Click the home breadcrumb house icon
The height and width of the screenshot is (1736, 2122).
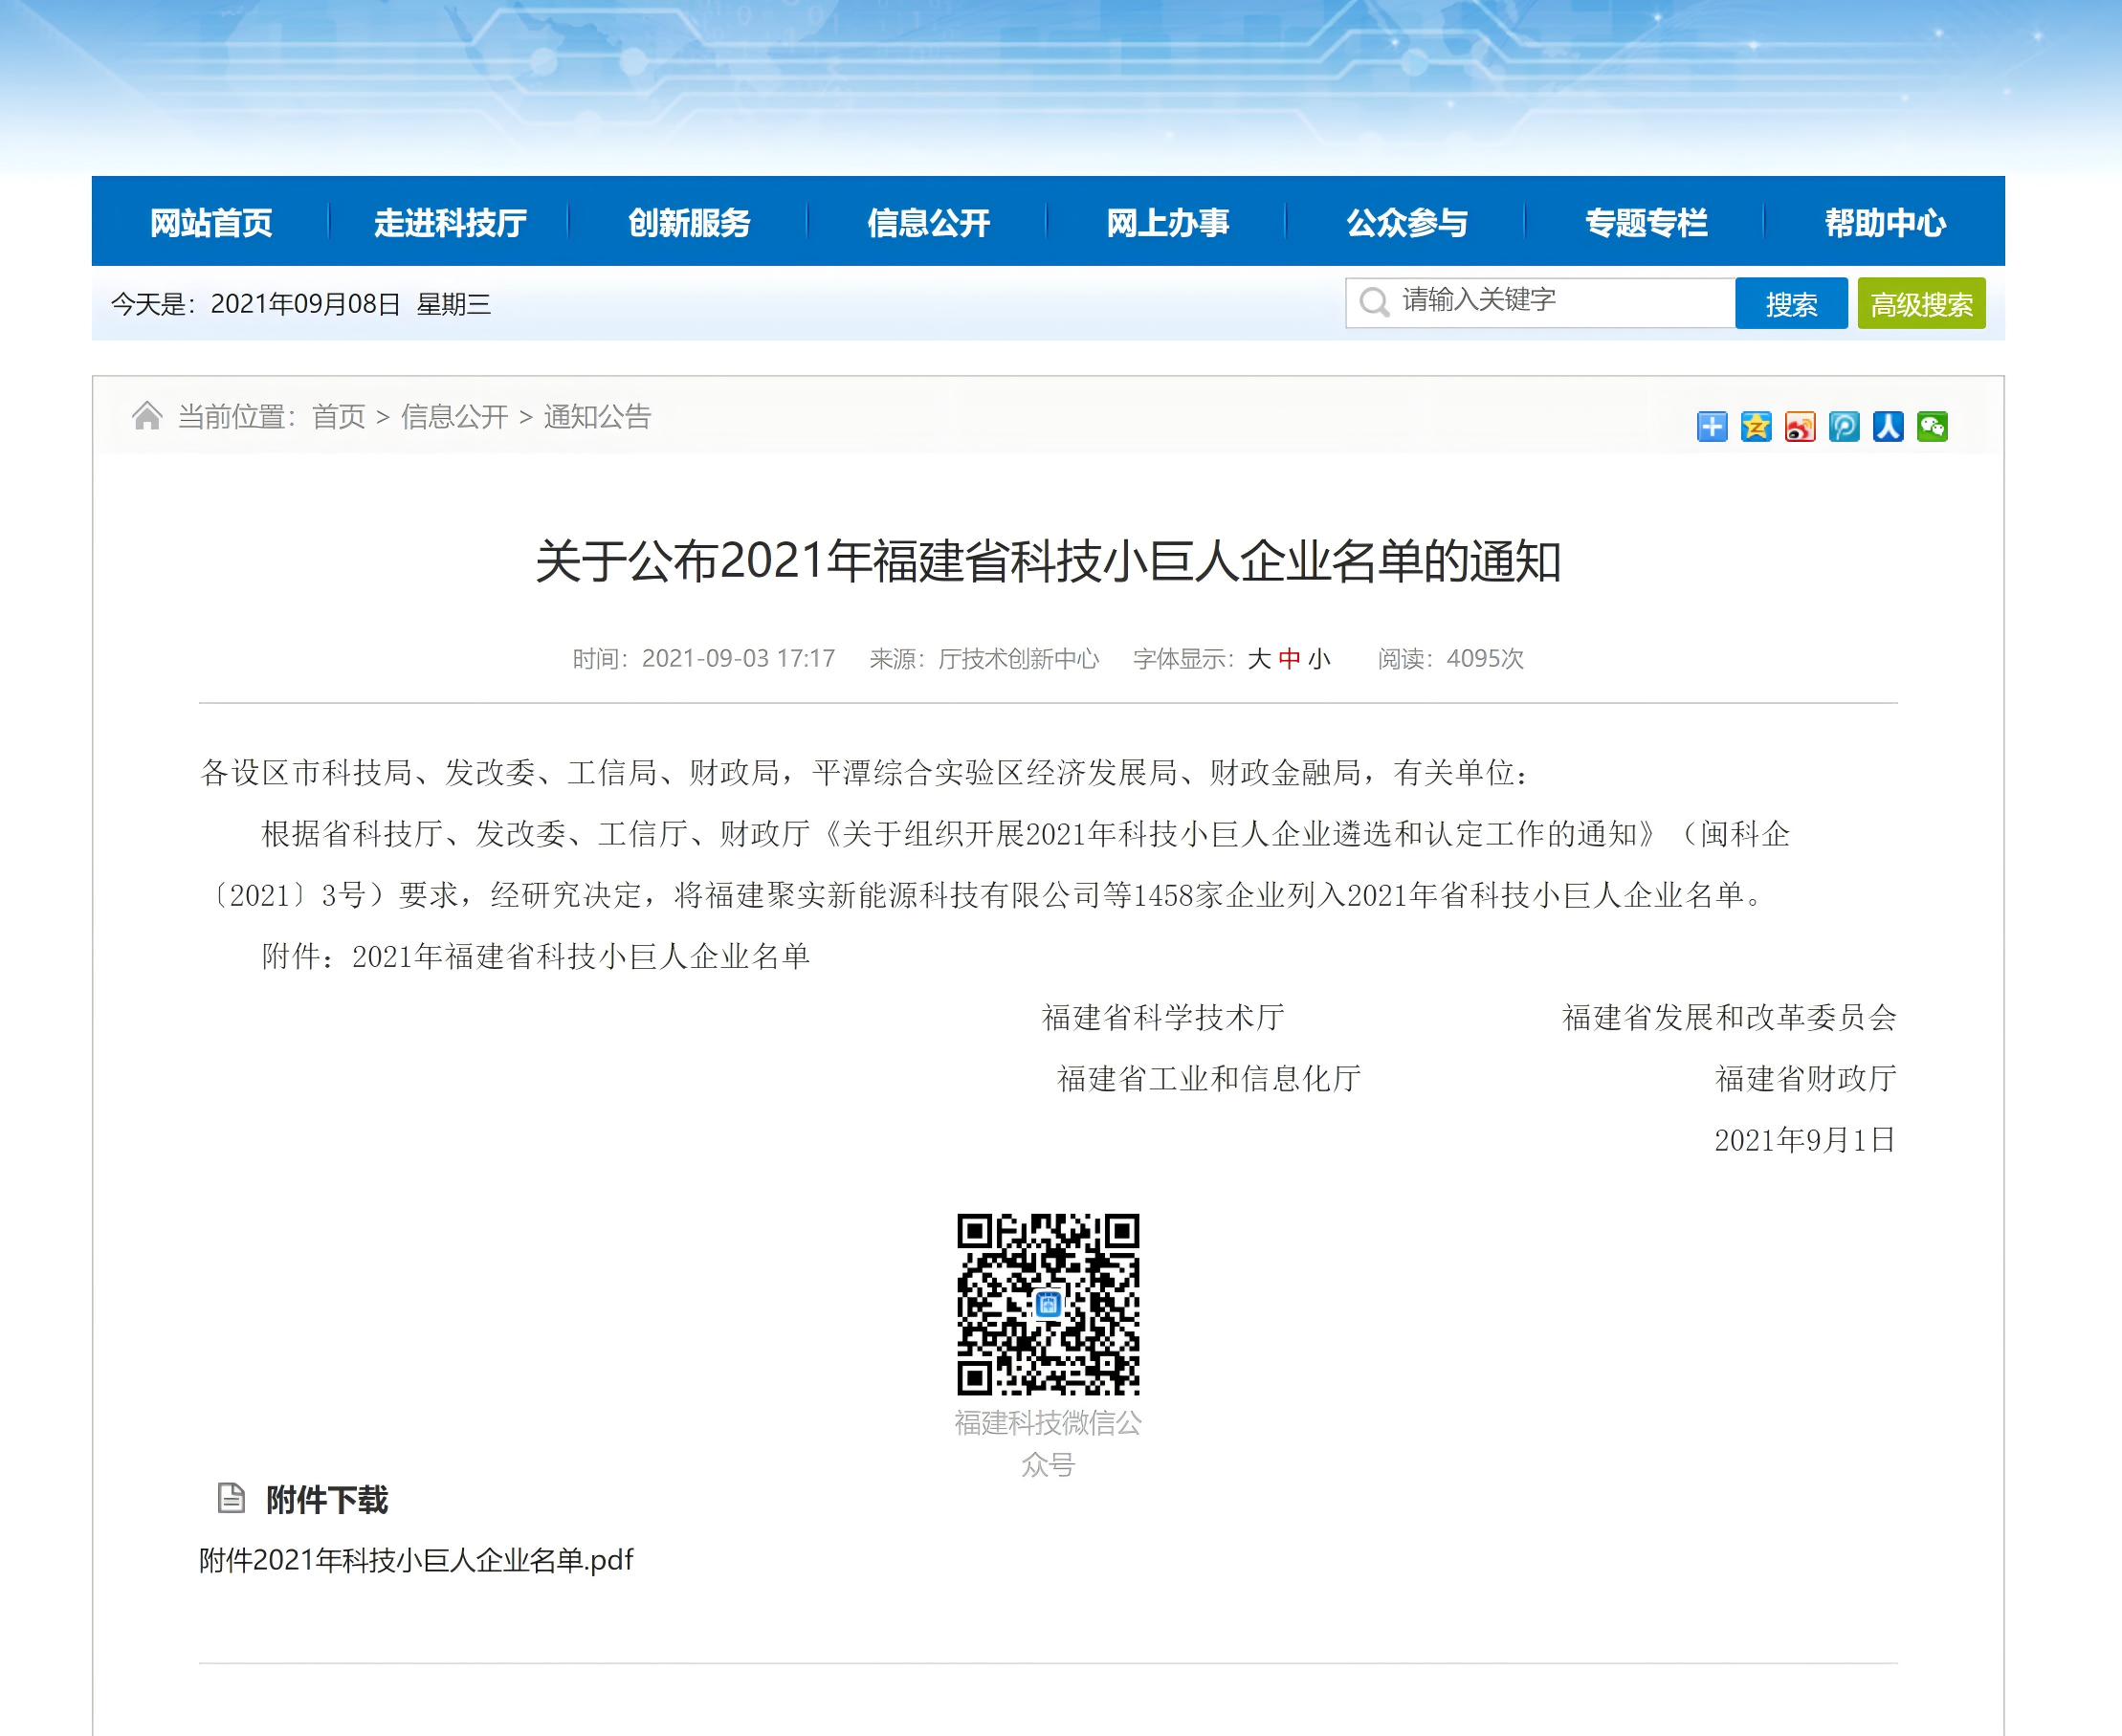click(x=147, y=416)
